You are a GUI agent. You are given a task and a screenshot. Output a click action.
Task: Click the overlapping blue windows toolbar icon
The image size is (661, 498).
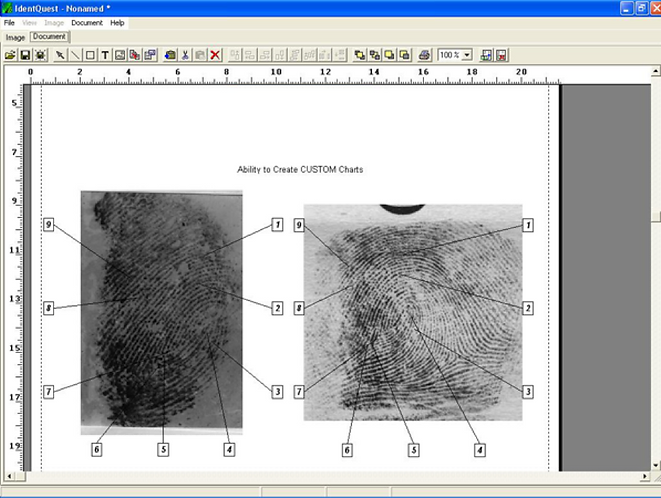click(150, 55)
